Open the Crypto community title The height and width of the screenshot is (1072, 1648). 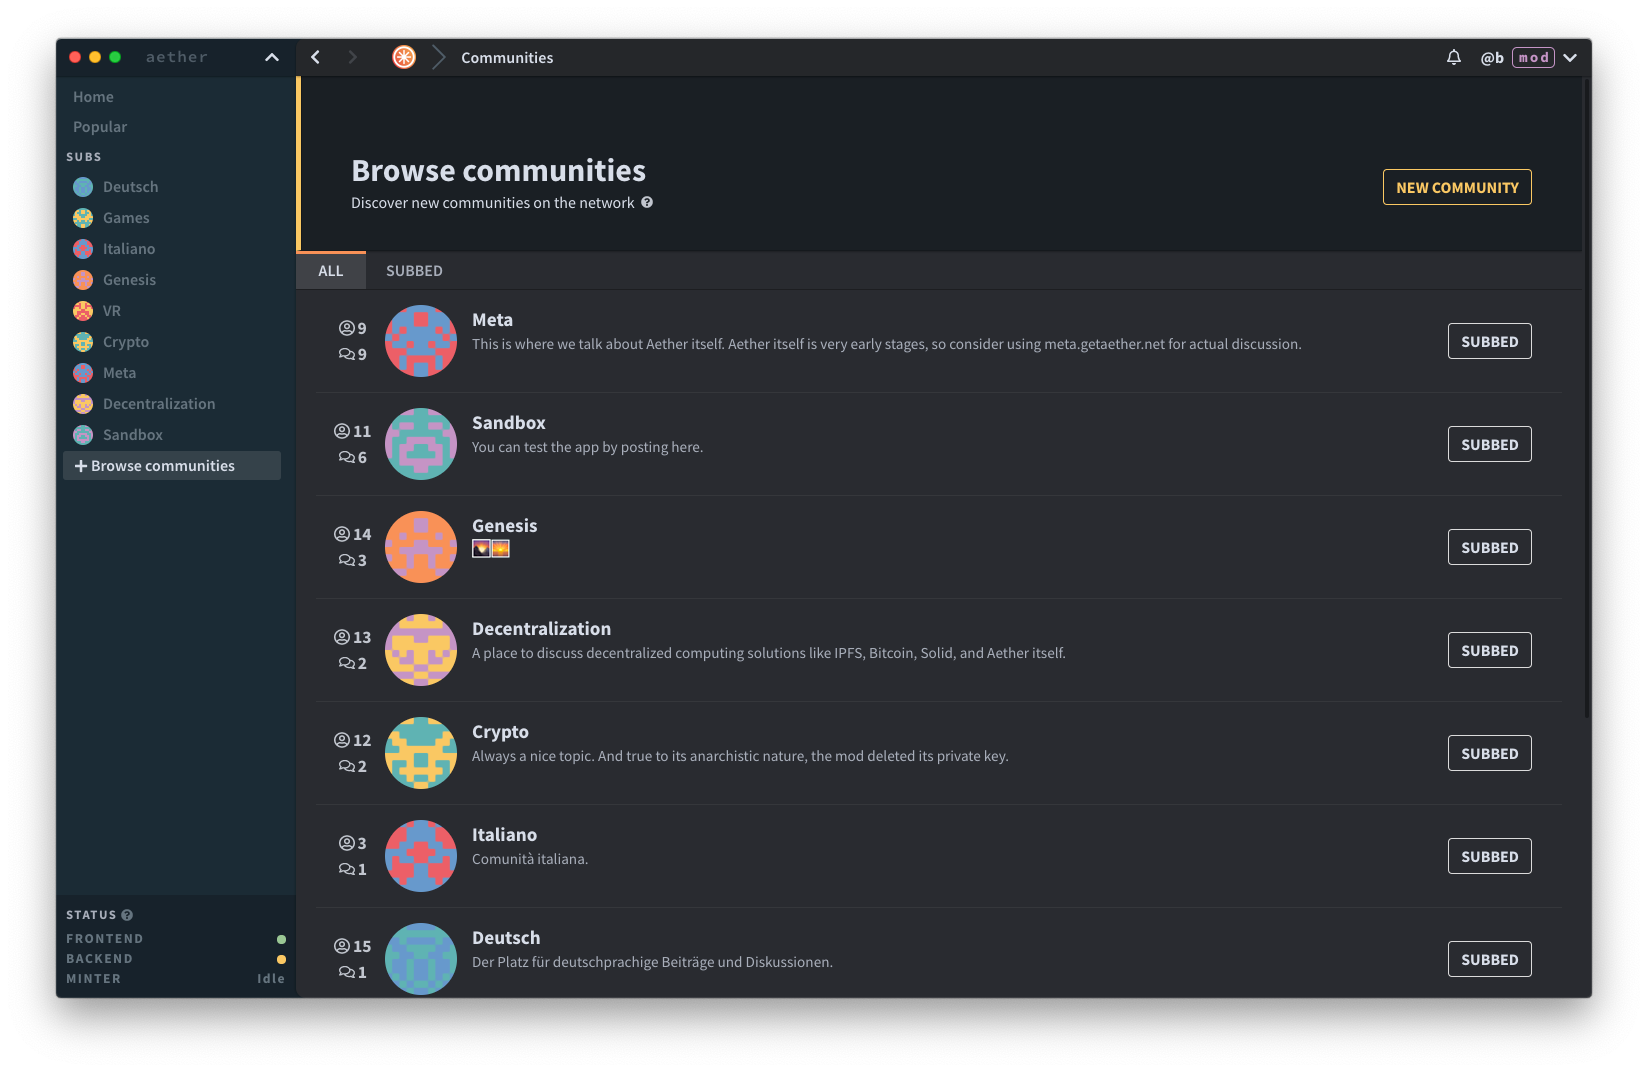coord(500,732)
